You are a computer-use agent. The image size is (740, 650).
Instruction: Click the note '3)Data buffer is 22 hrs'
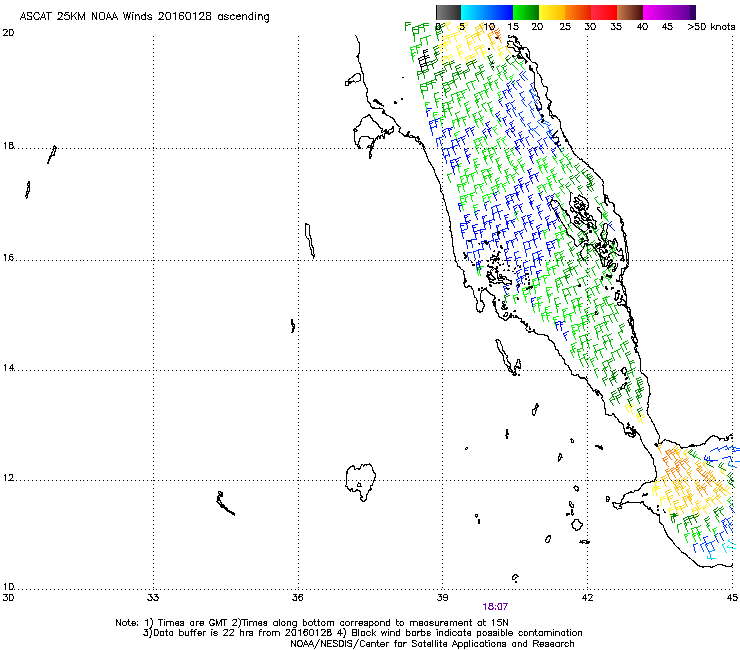point(362,633)
